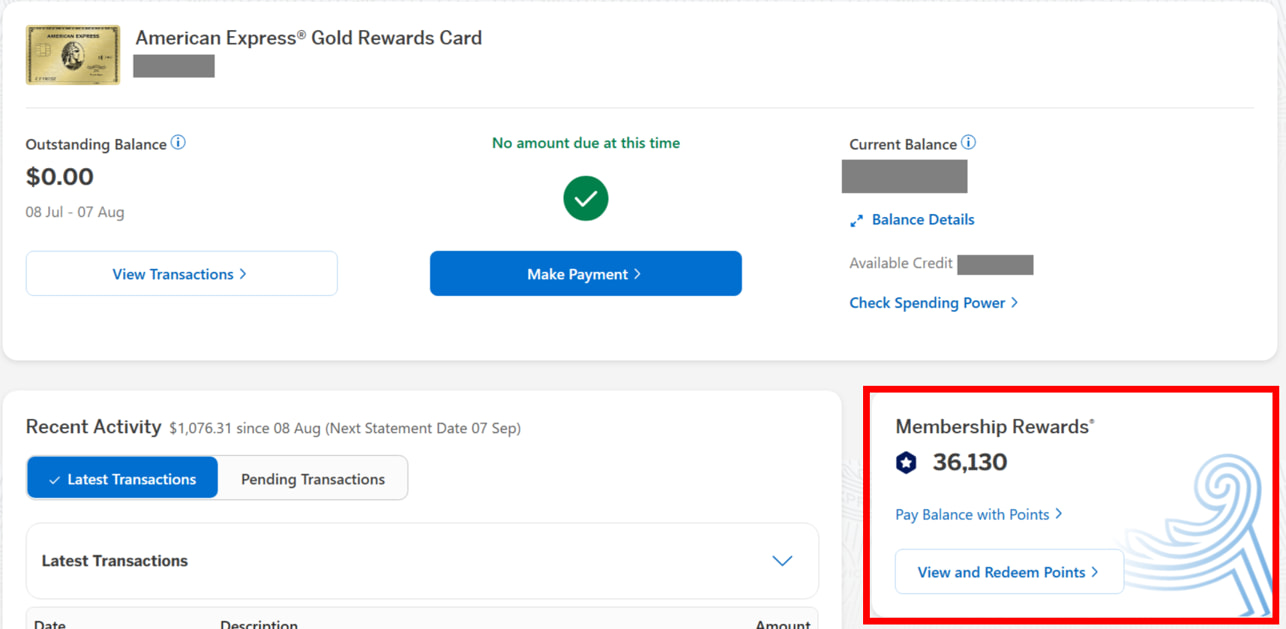Switch to the Pending Transactions tab
This screenshot has width=1286, height=629.
point(313,479)
